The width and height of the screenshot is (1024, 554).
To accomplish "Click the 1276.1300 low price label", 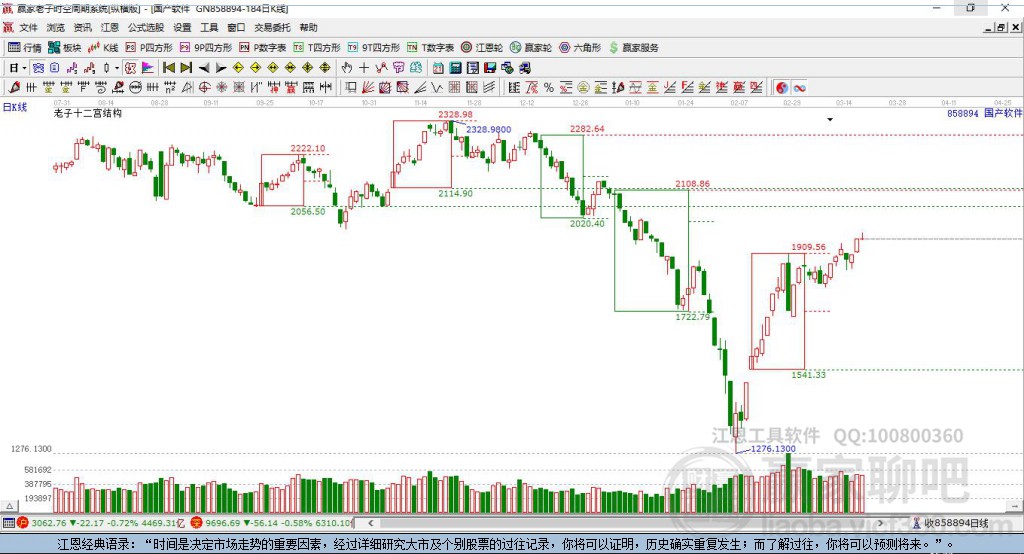I will click(773, 449).
